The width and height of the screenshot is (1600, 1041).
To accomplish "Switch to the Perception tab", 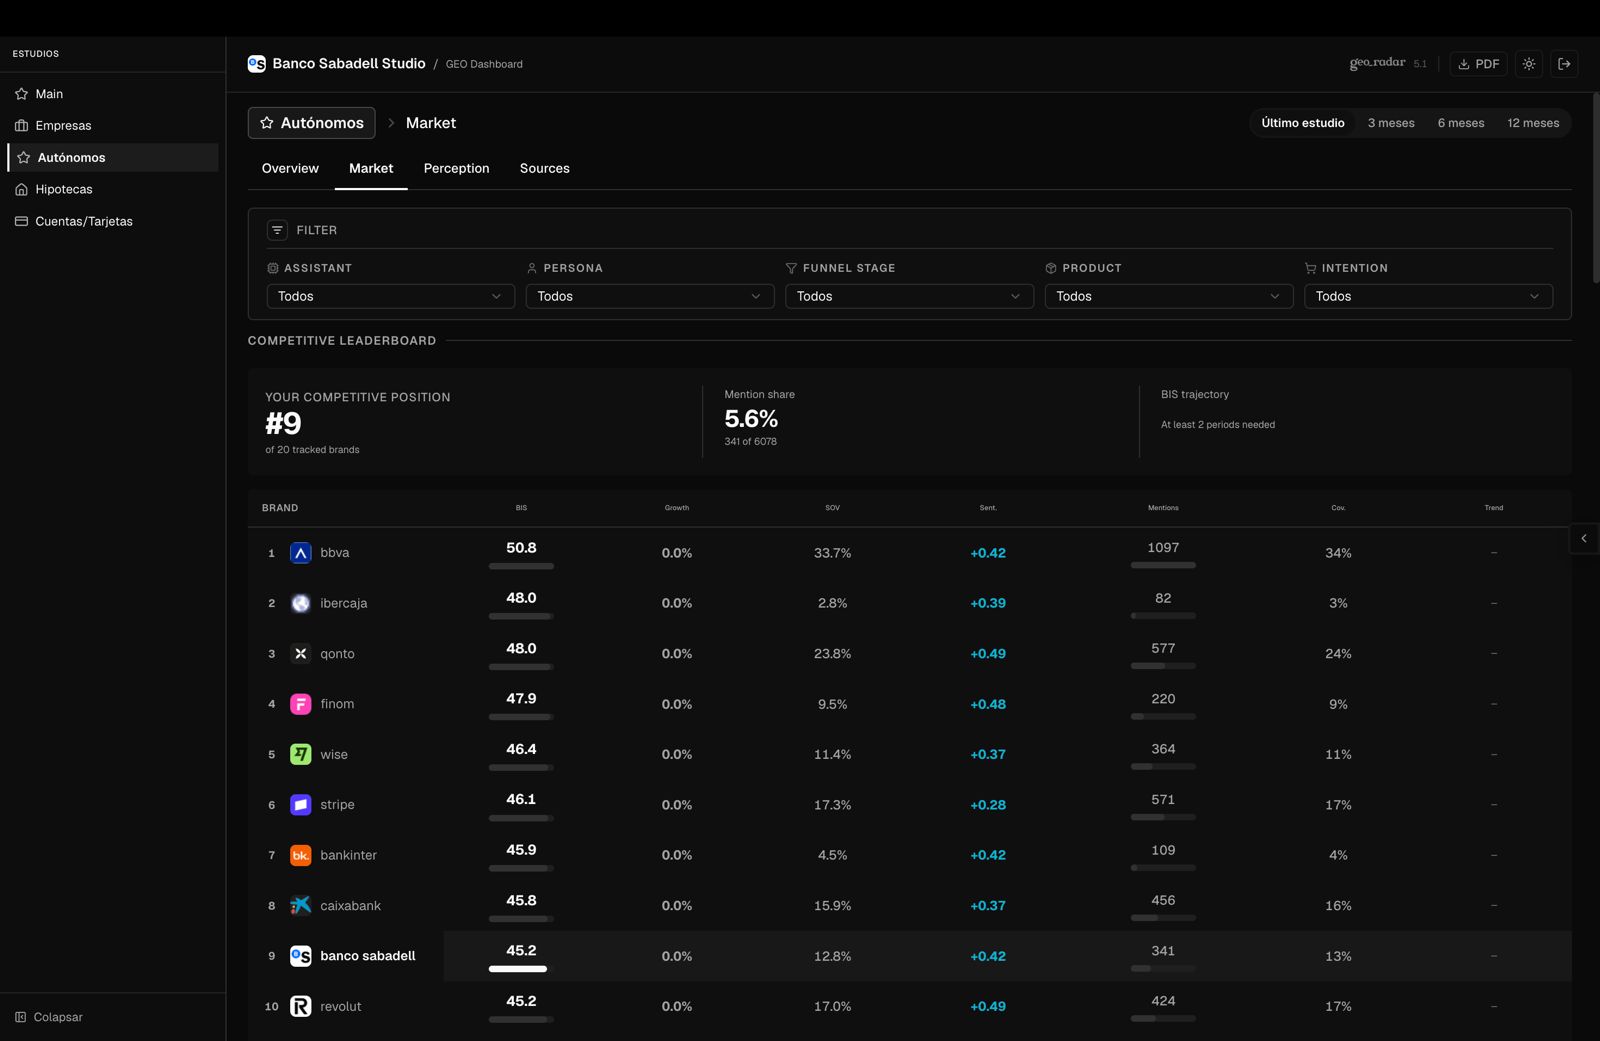I will [x=456, y=168].
